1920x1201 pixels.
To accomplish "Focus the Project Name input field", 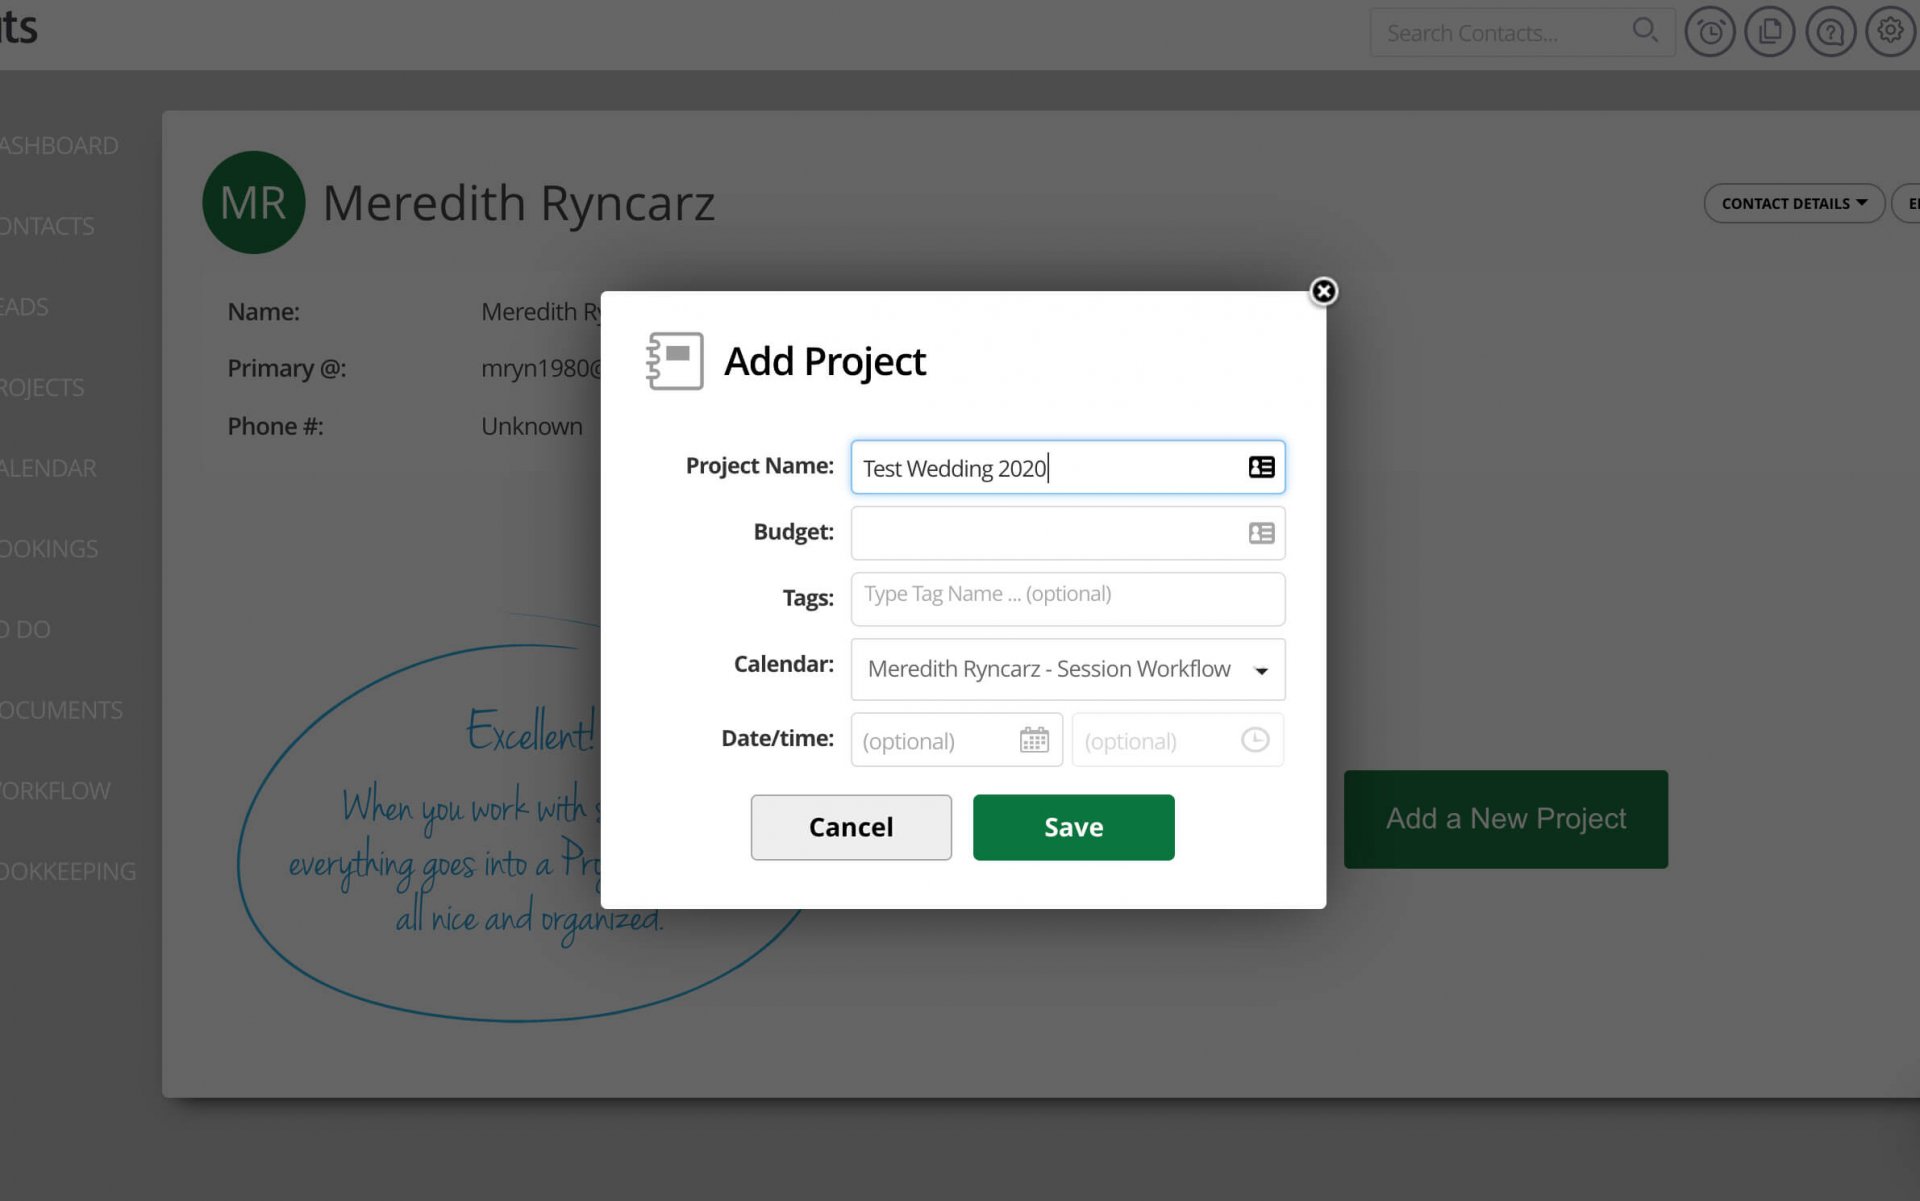I will click(1067, 467).
